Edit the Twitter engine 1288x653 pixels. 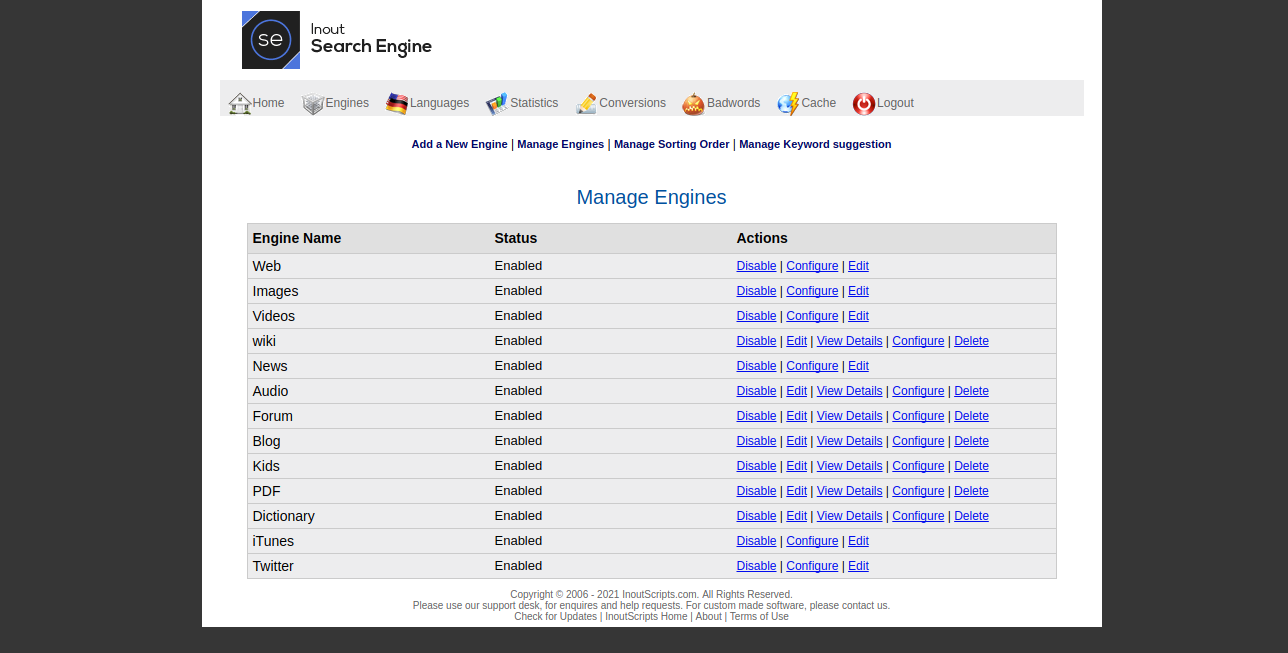[858, 566]
